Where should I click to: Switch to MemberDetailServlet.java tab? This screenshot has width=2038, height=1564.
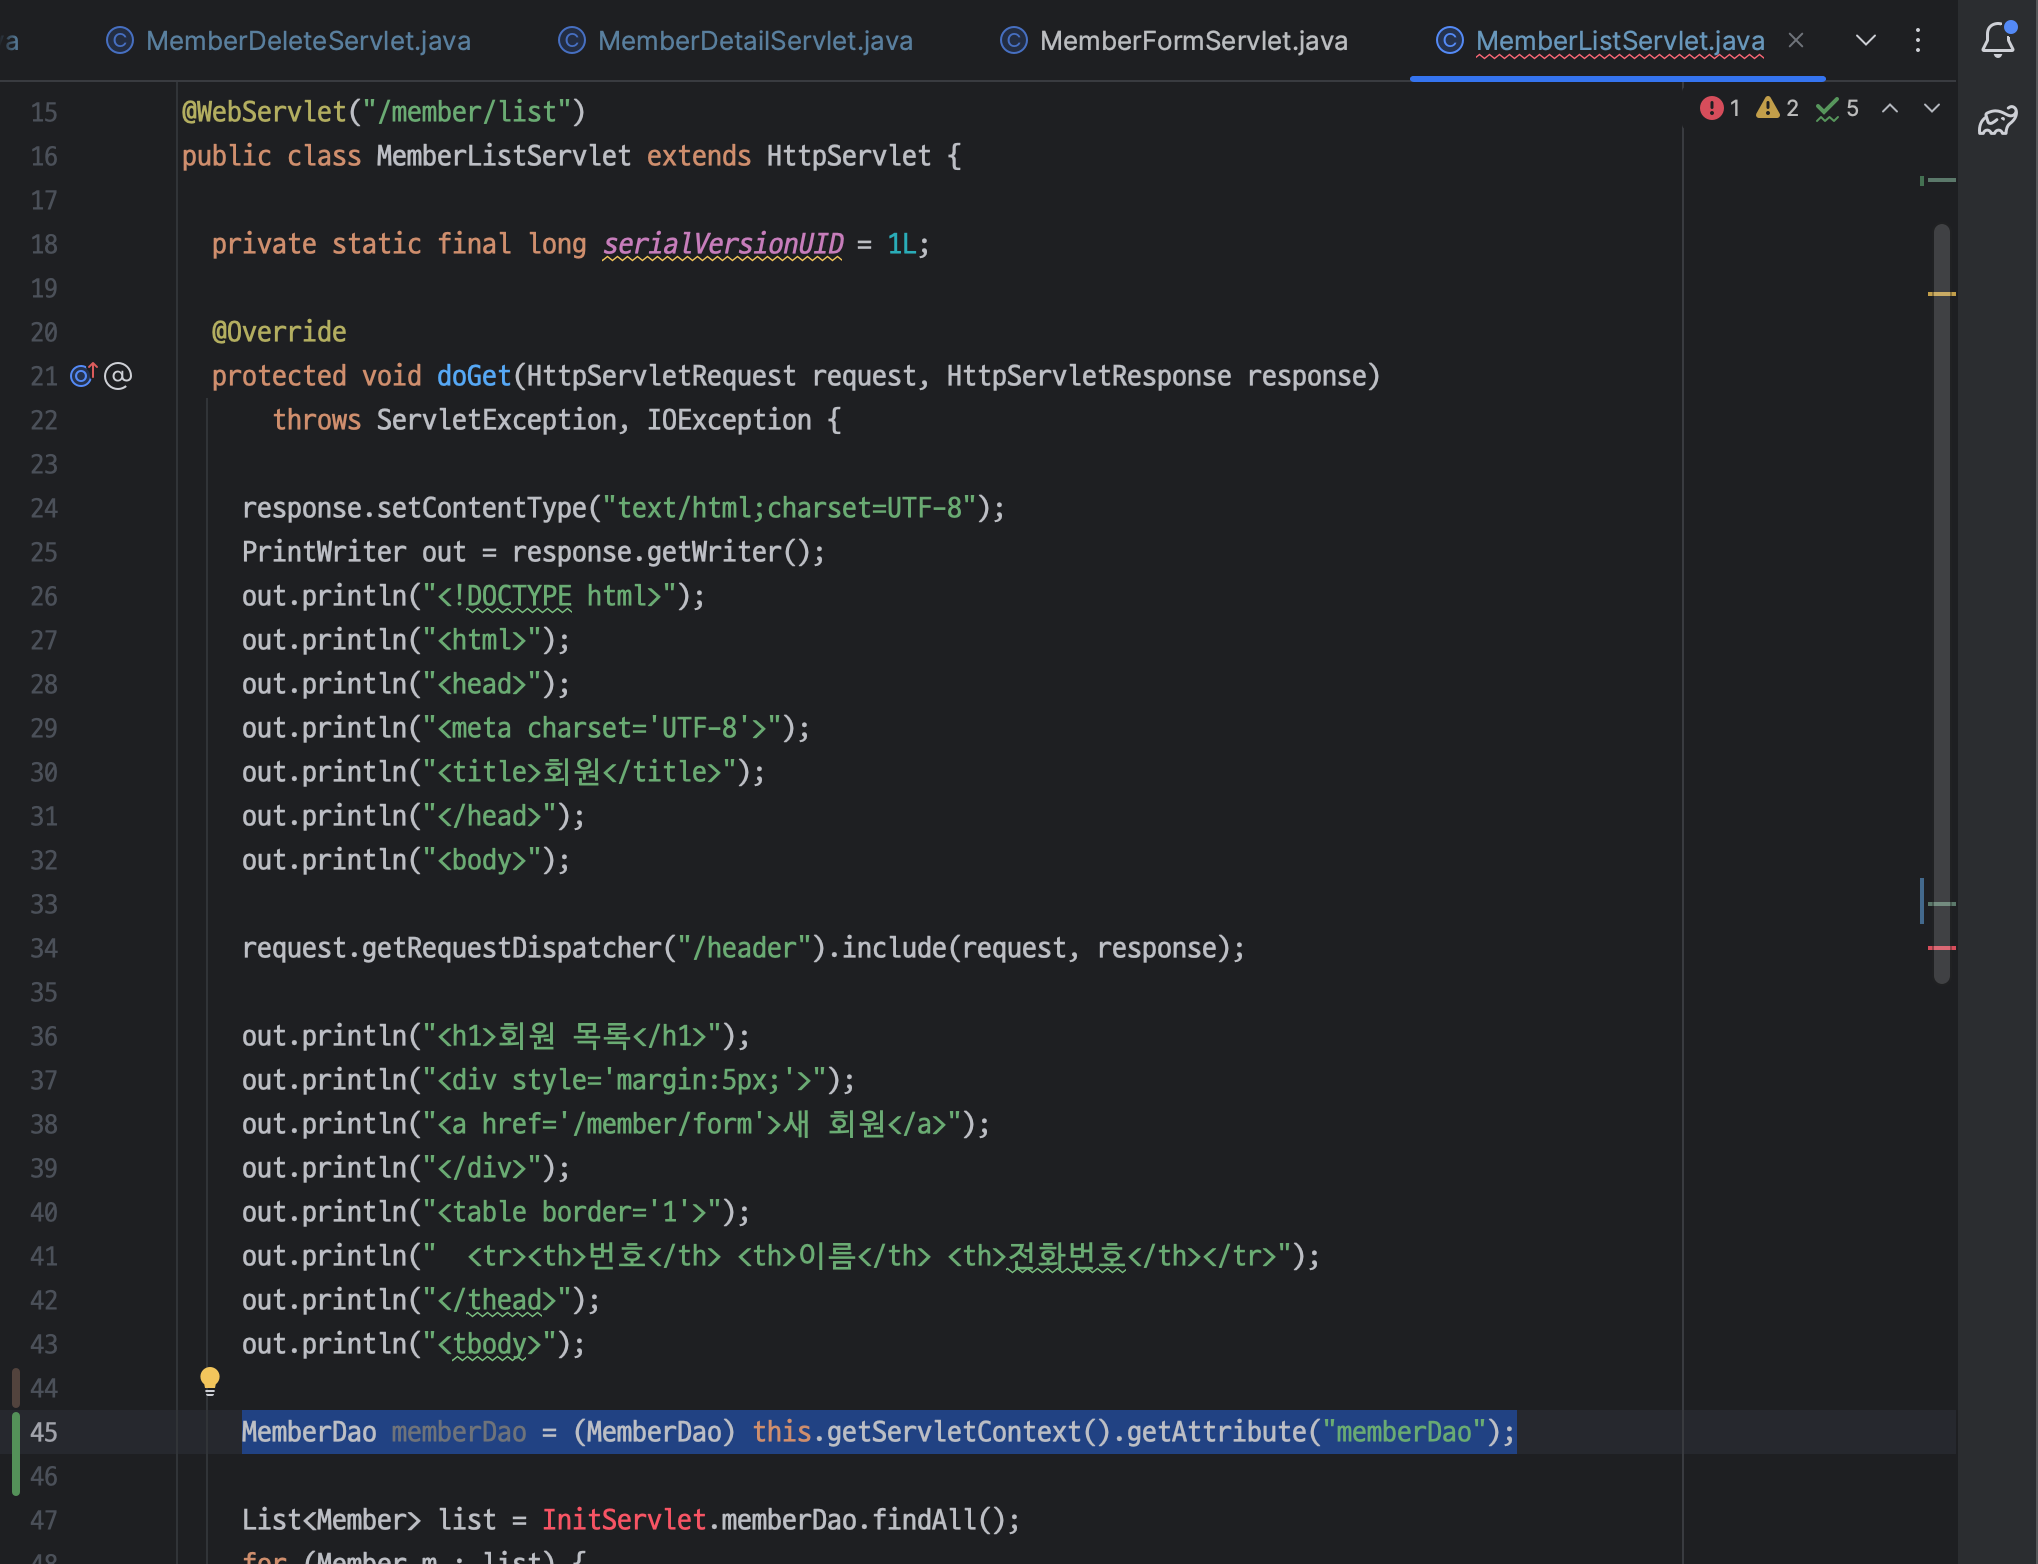755,40
